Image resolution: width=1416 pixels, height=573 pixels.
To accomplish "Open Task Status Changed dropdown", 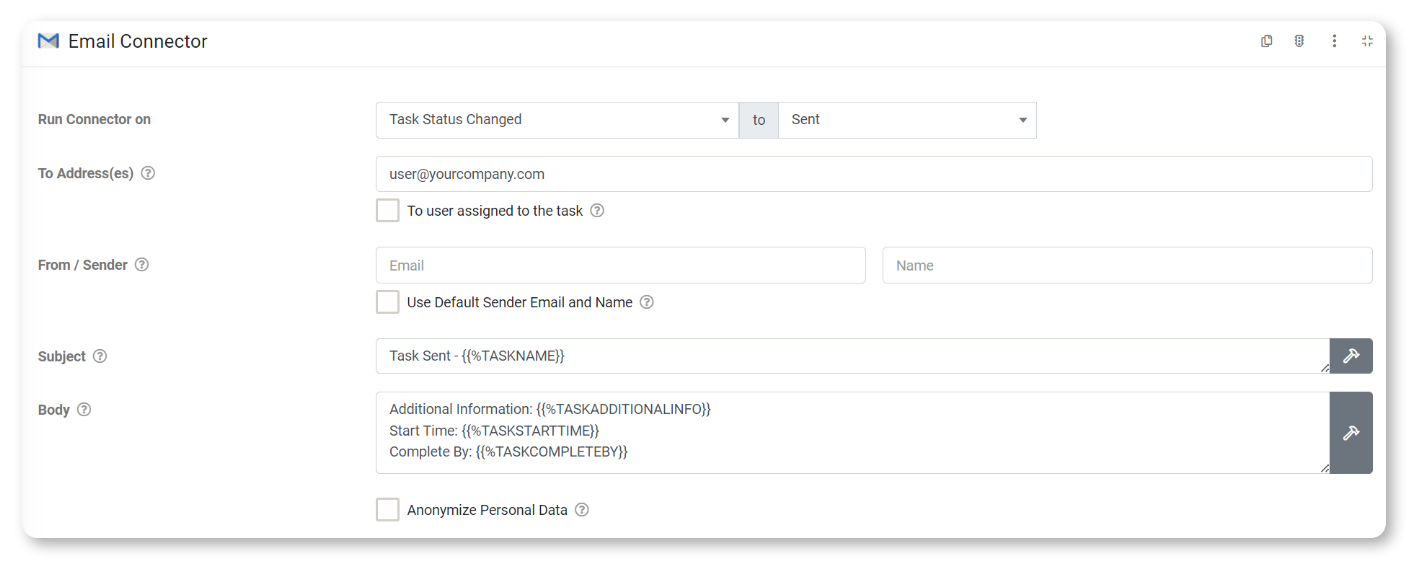I will pyautogui.click(x=557, y=120).
